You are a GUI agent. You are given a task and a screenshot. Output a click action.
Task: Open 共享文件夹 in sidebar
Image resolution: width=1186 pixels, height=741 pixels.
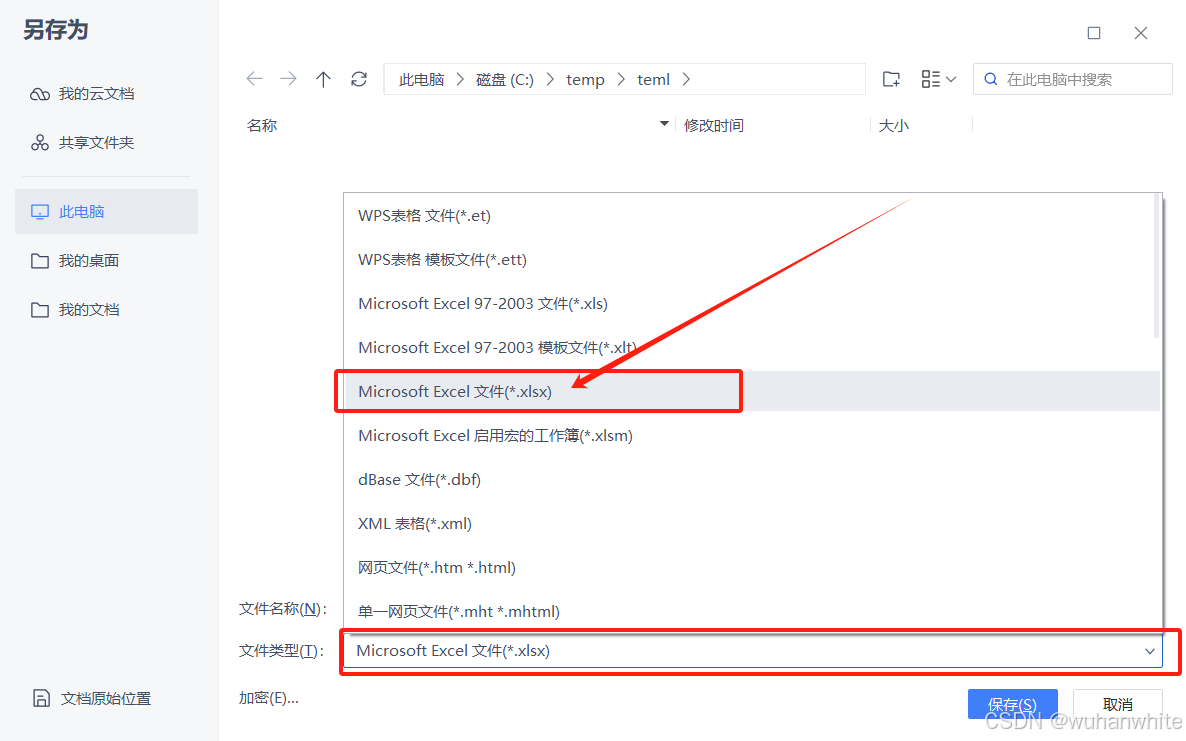[x=82, y=143]
